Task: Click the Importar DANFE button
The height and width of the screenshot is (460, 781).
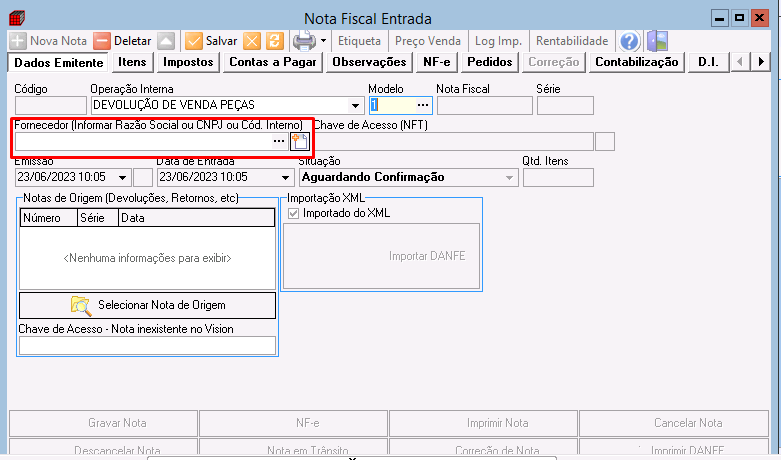Action: pyautogui.click(x=382, y=256)
